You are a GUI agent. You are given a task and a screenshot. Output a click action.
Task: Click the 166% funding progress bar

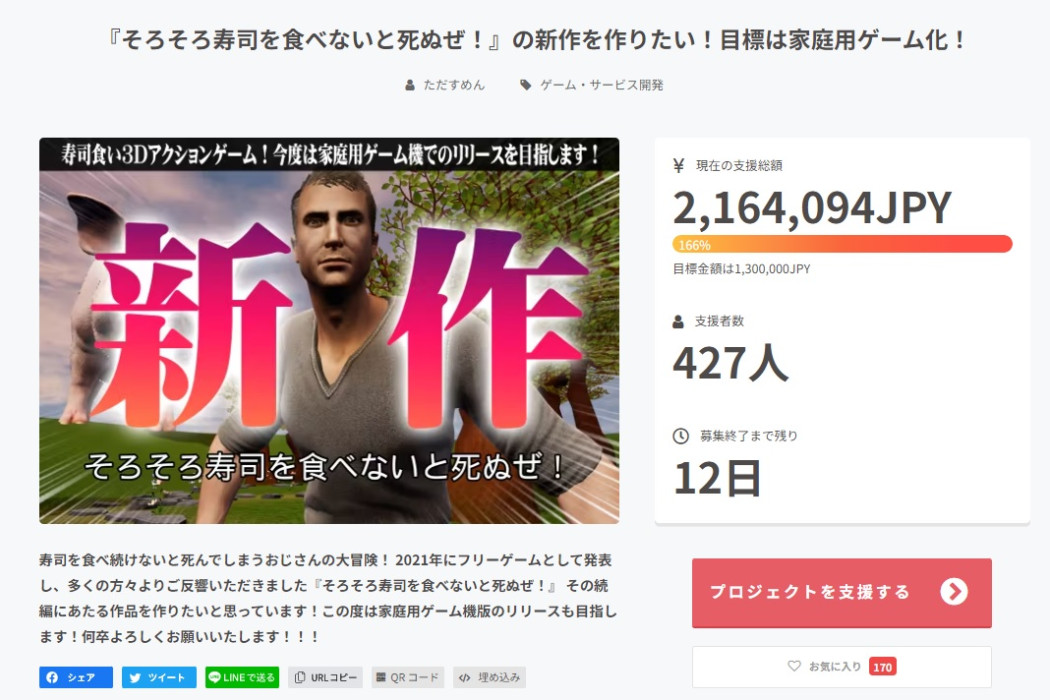pyautogui.click(x=842, y=244)
